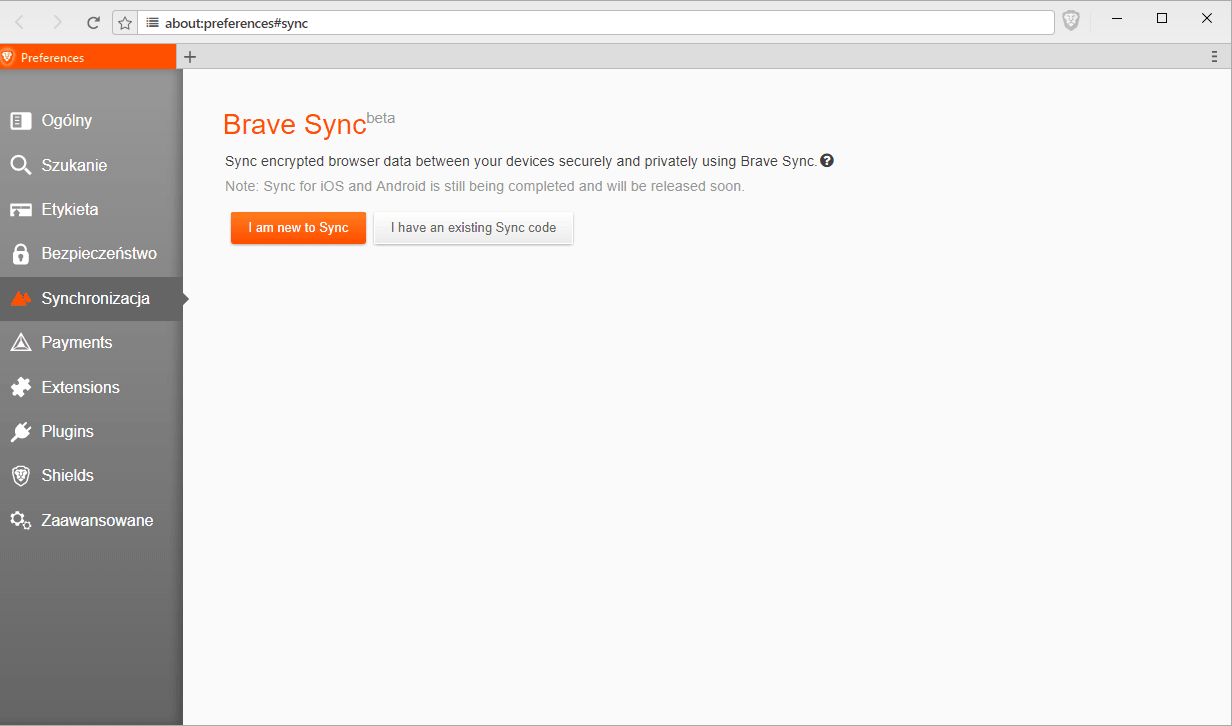Go to the Shields preferences

click(x=91, y=476)
